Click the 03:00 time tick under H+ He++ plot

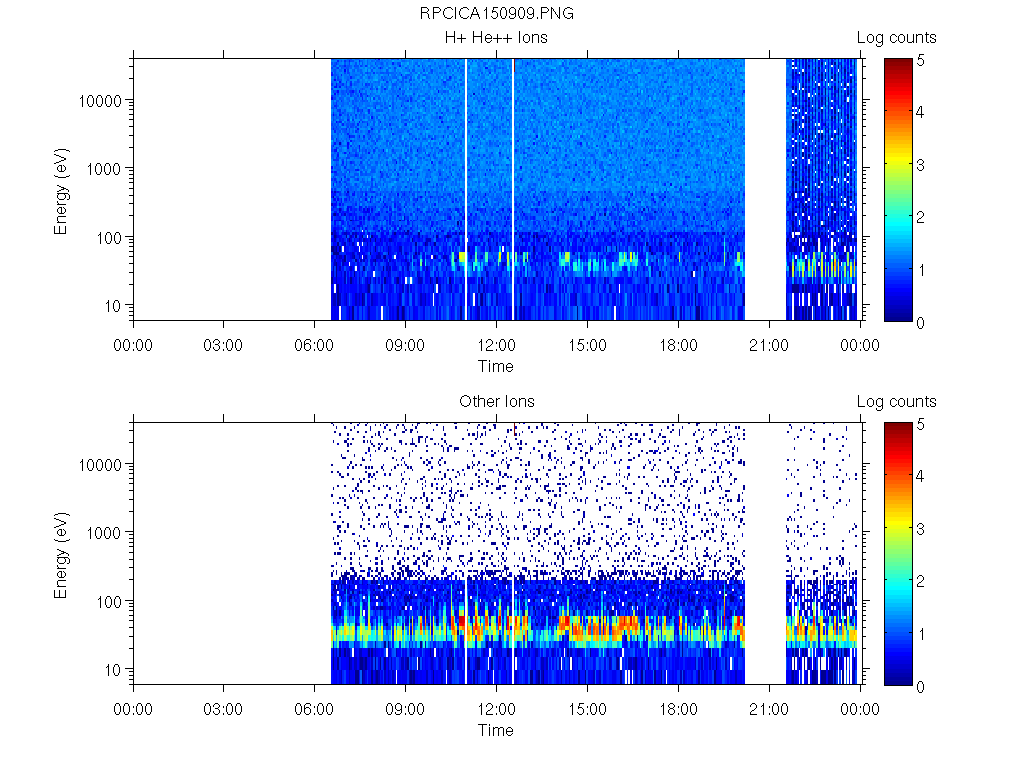[223, 345]
